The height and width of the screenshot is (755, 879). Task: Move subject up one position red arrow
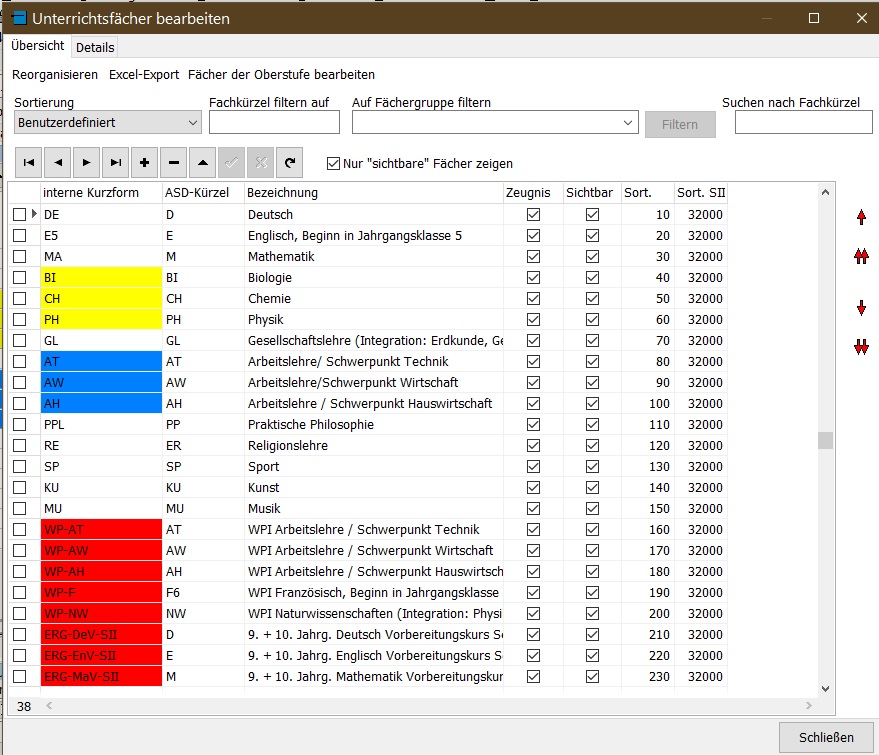[x=862, y=217]
